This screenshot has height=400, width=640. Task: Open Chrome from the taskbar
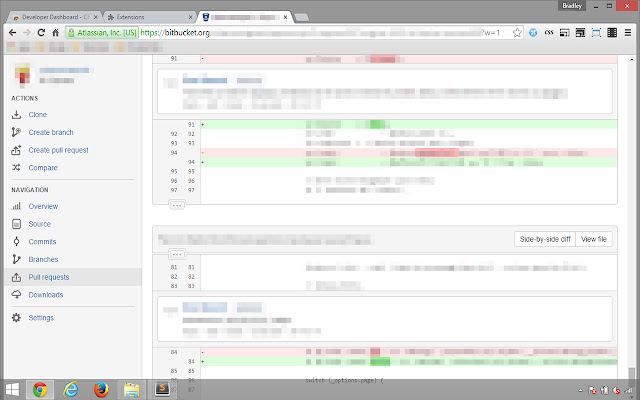40,390
